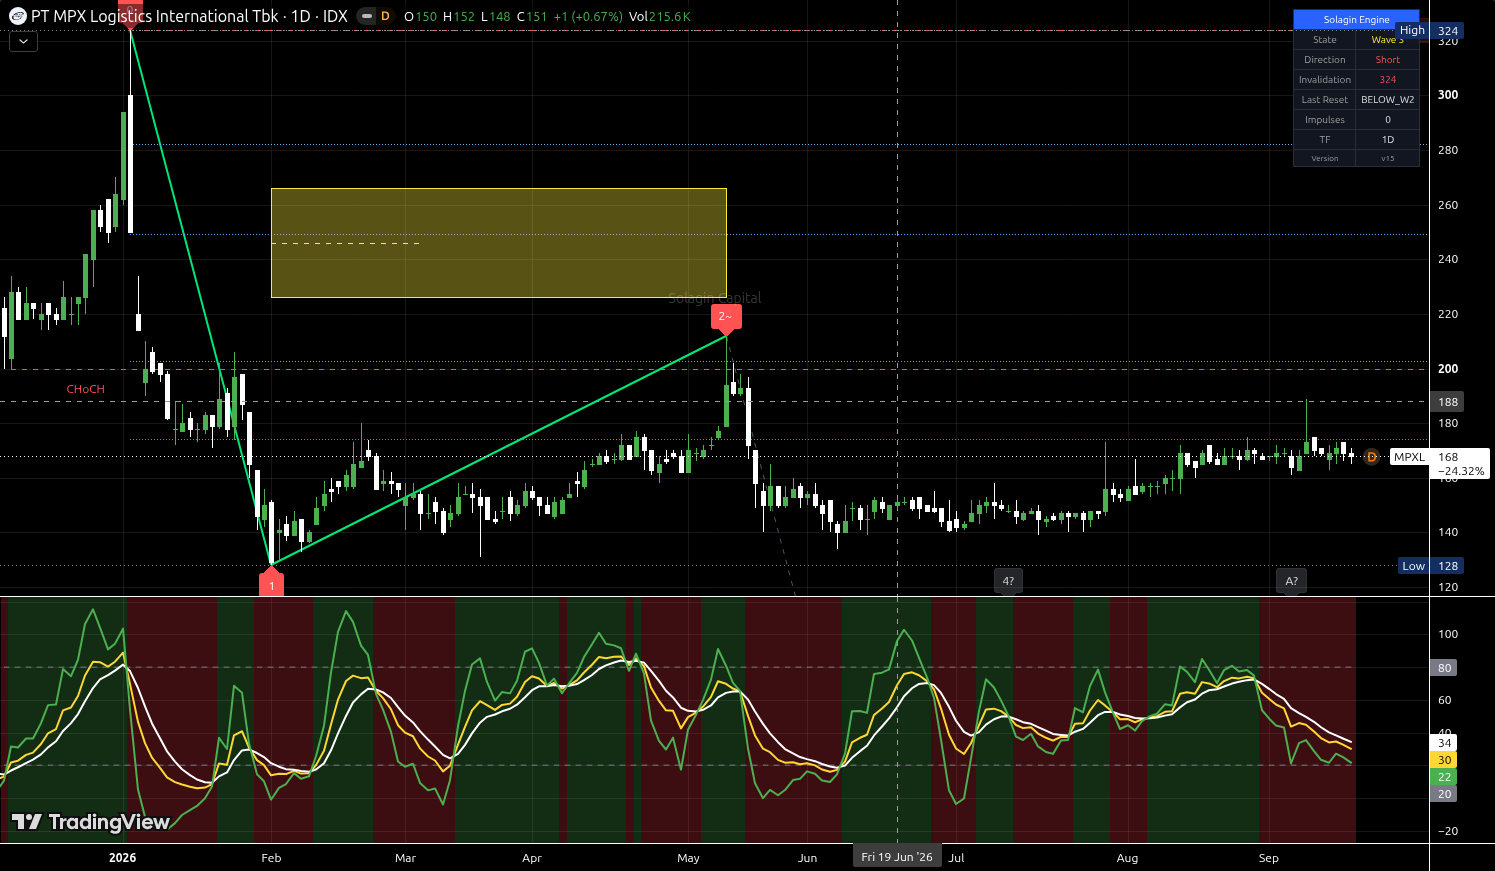
Task: Click the 2026 label on the time axis
Action: tap(122, 858)
